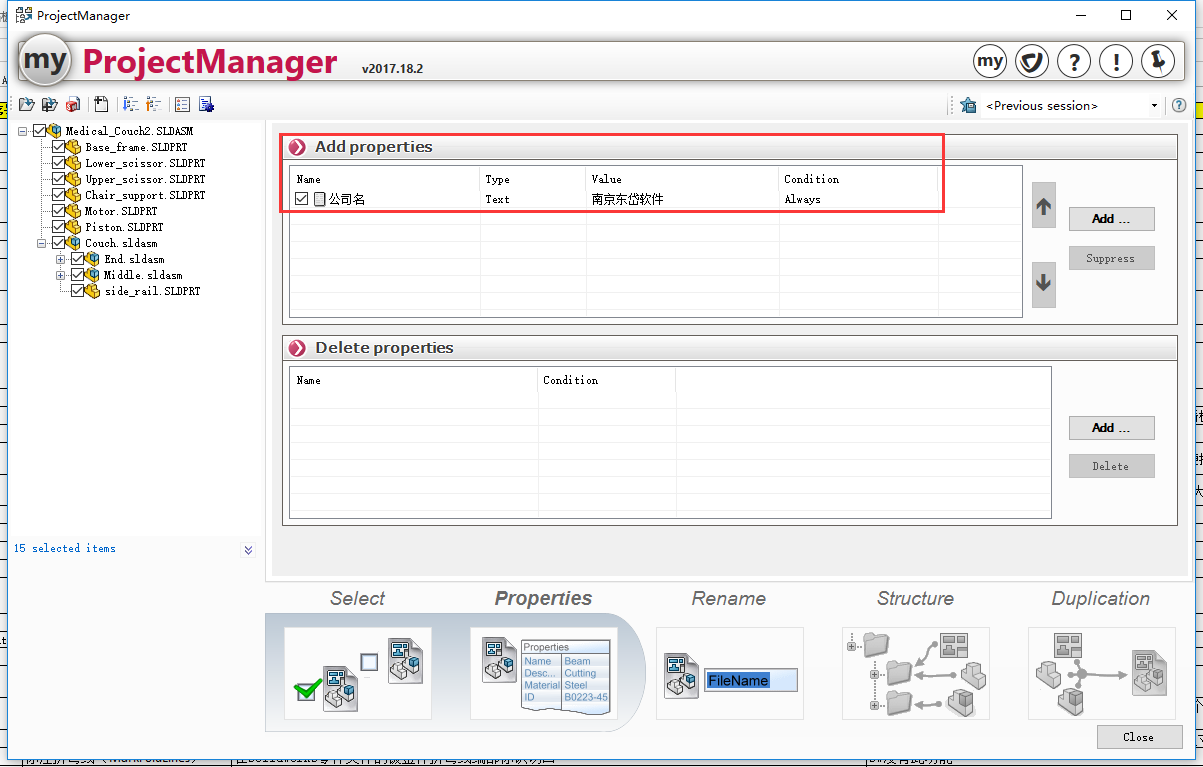Image resolution: width=1203 pixels, height=767 pixels.
Task: Toggle Middle.sldasm checkbox
Action: pos(77,275)
